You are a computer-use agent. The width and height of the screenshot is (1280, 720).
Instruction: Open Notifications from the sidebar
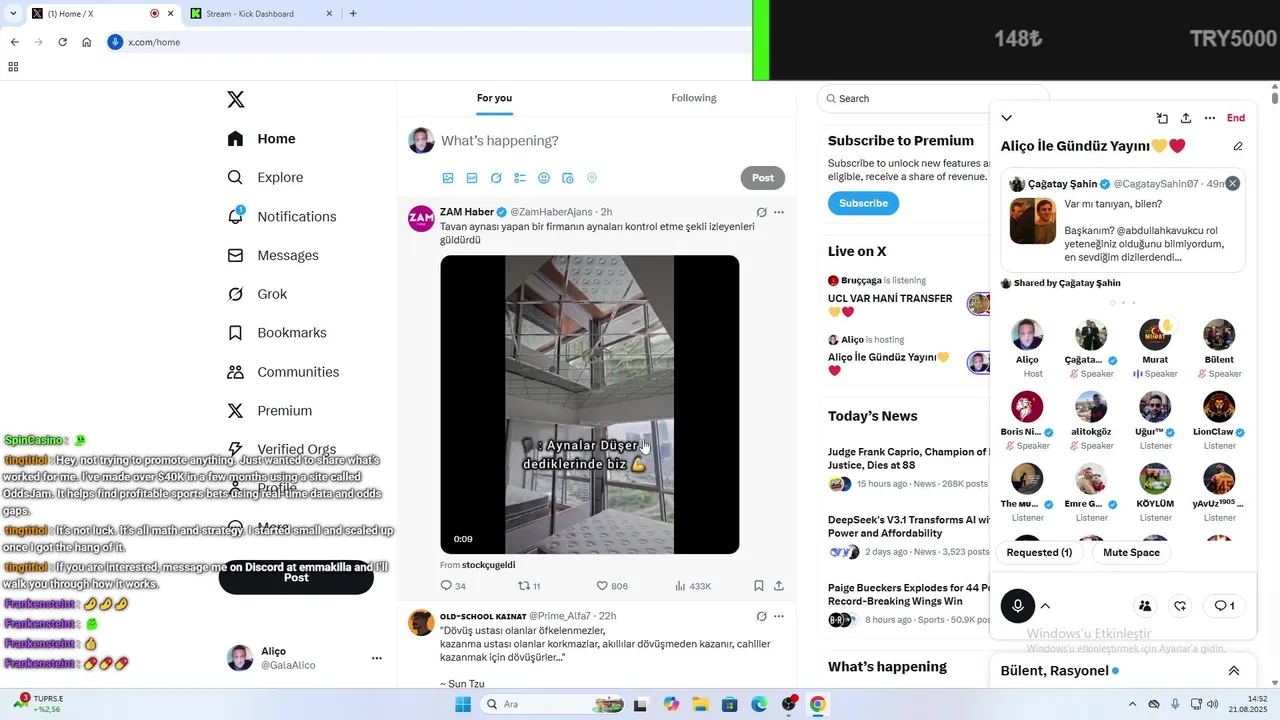click(281, 216)
